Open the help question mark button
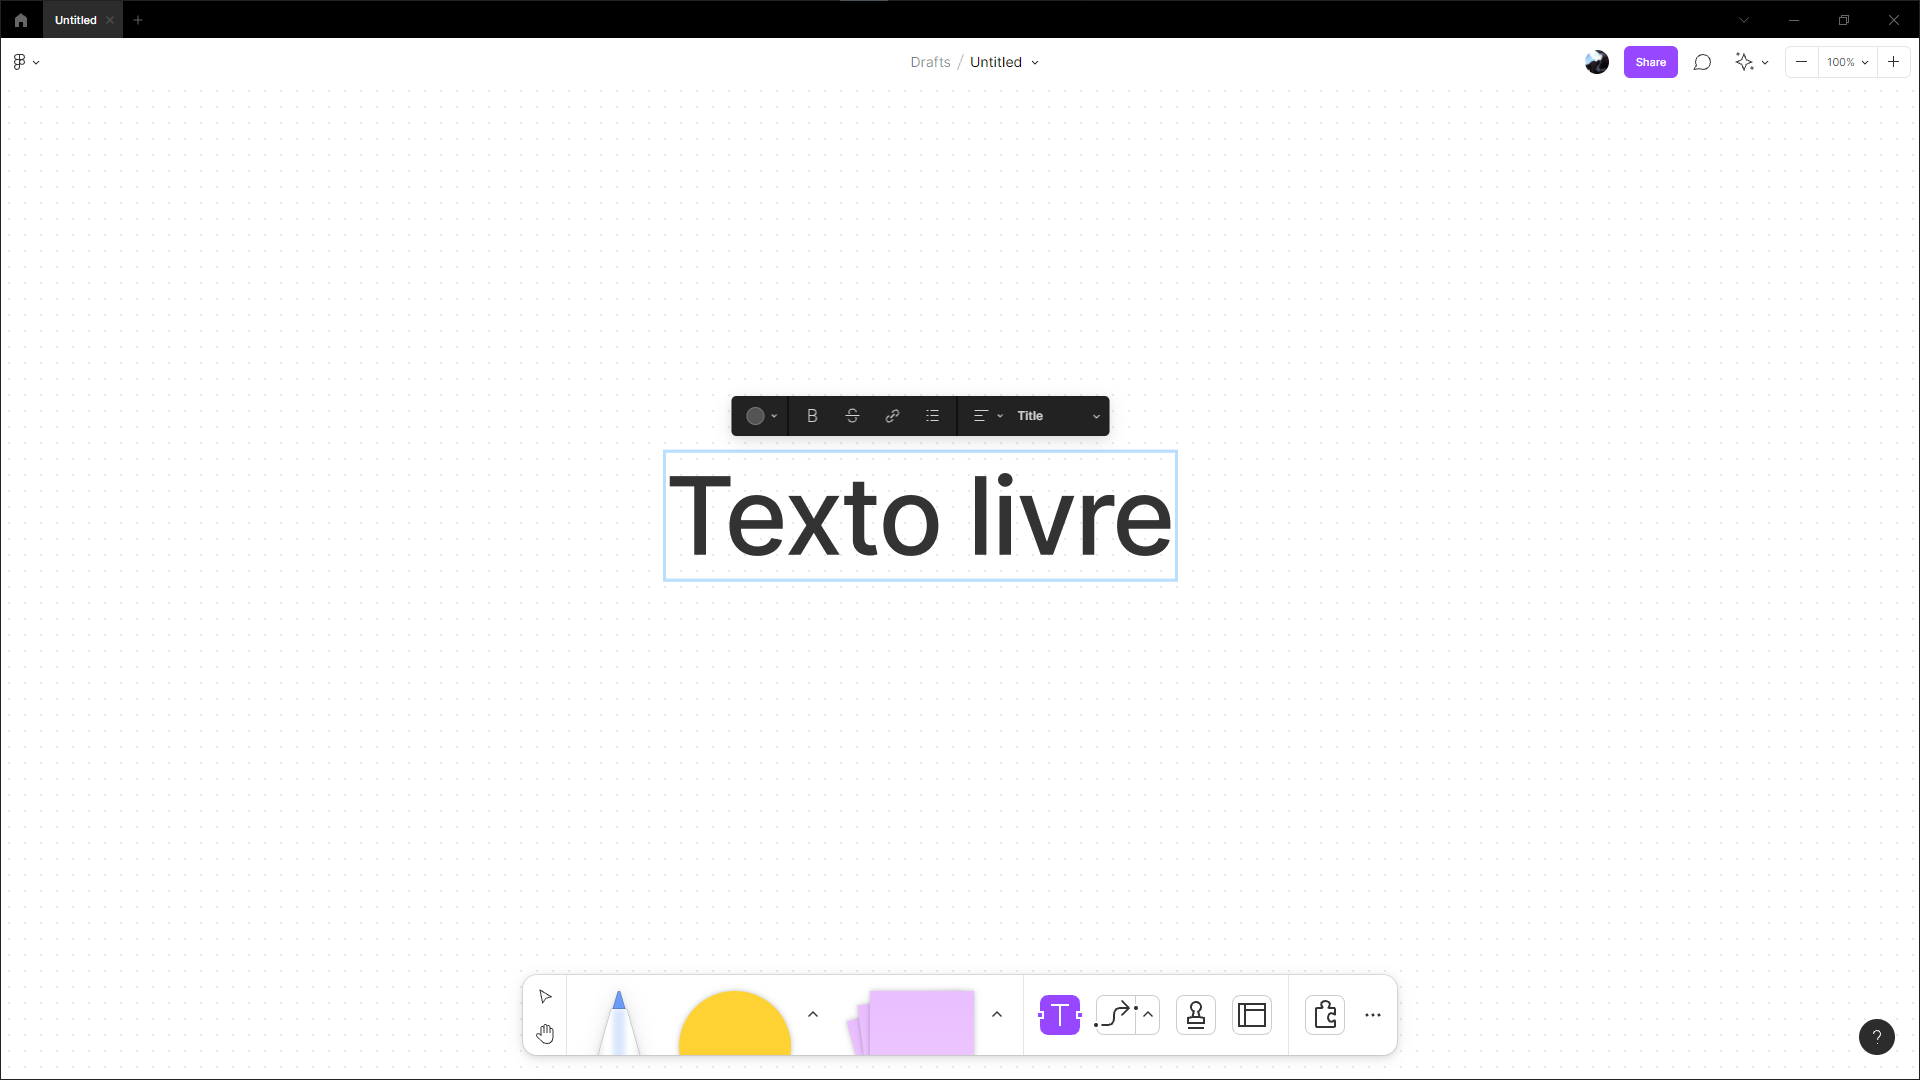1920x1080 pixels. [1877, 1037]
